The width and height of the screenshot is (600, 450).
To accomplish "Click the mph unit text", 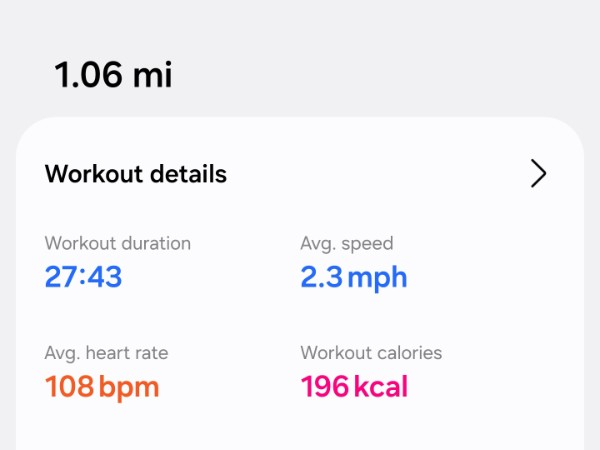I will [377, 278].
